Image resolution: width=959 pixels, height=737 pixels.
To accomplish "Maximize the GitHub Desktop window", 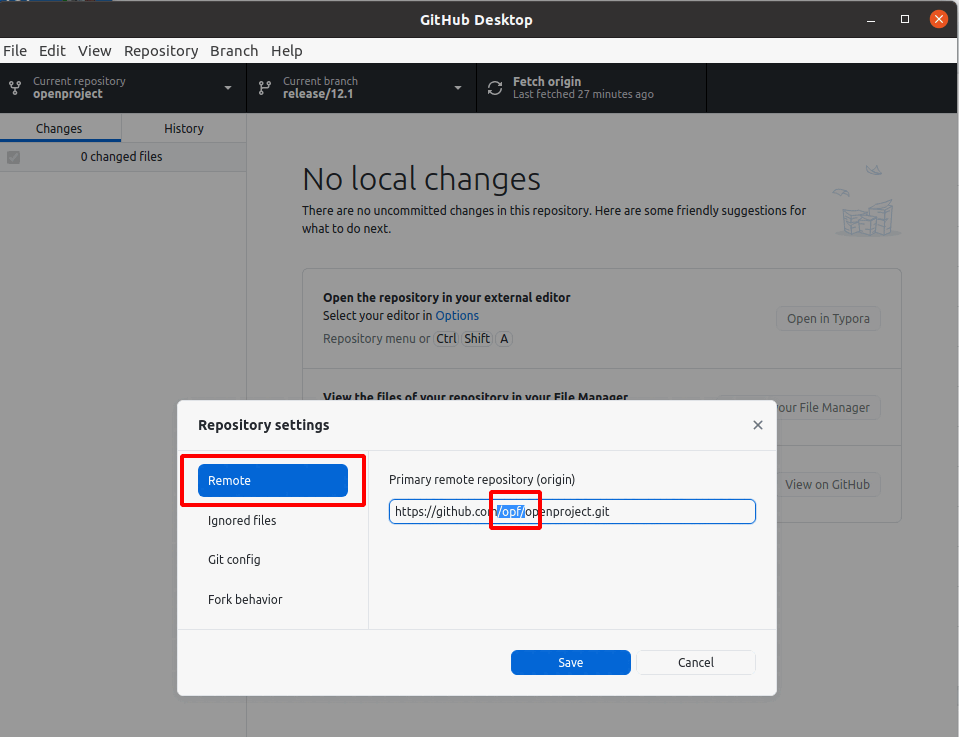I will click(905, 19).
